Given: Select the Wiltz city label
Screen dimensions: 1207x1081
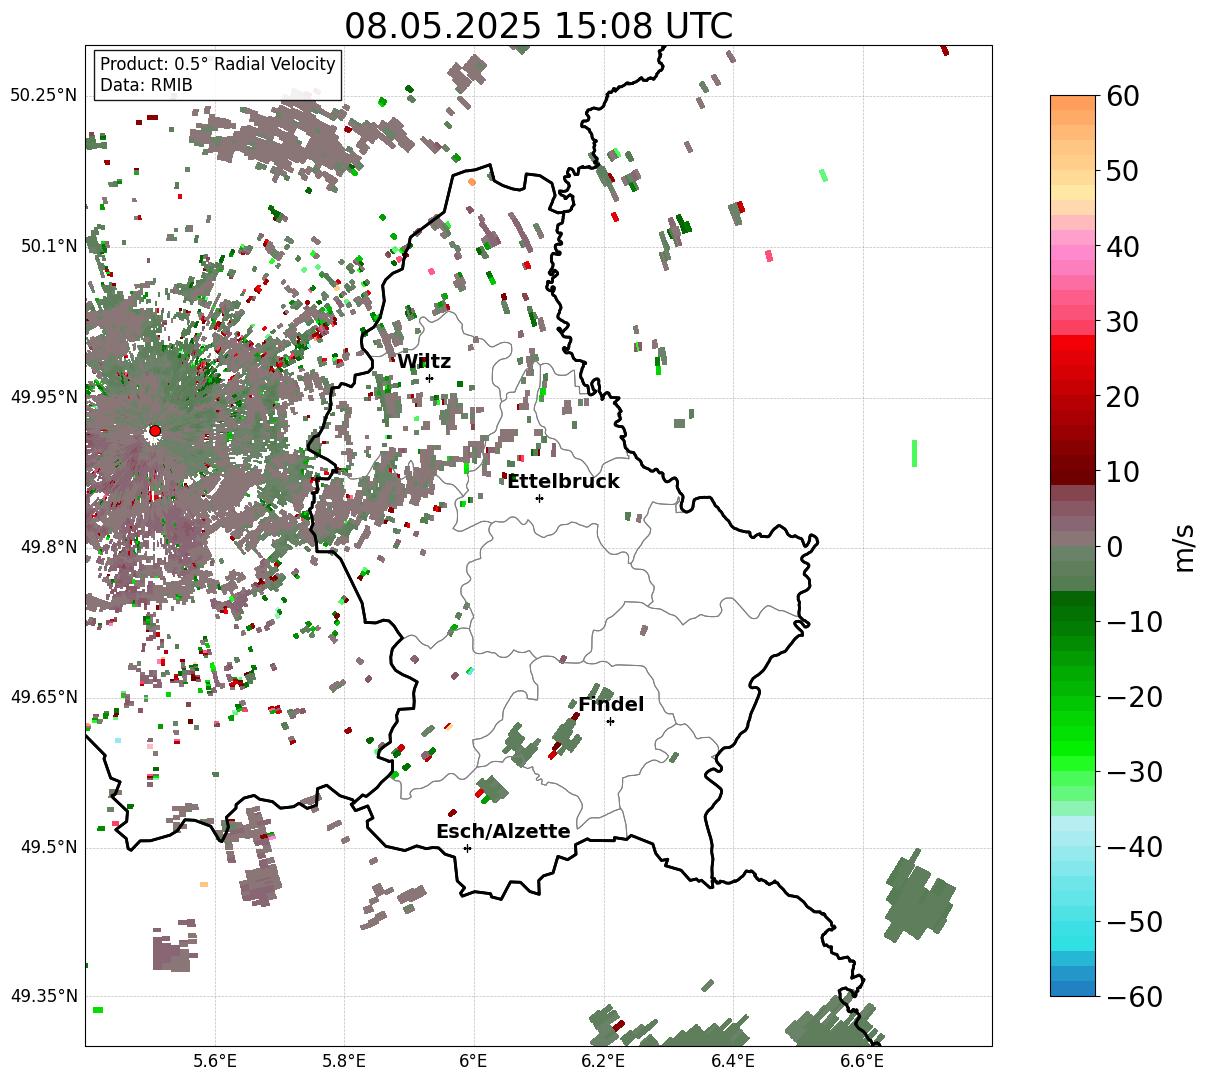Looking at the screenshot, I should tap(424, 362).
